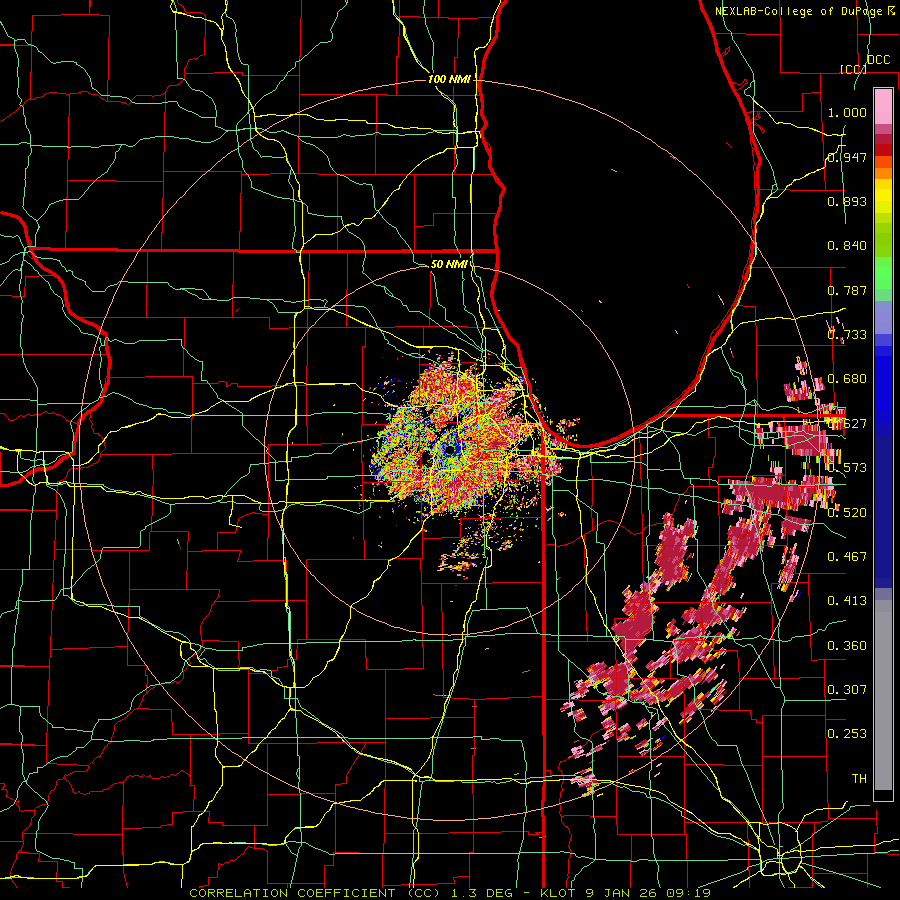Click the 50 NMI range ring label
The width and height of the screenshot is (900, 900).
tap(449, 264)
